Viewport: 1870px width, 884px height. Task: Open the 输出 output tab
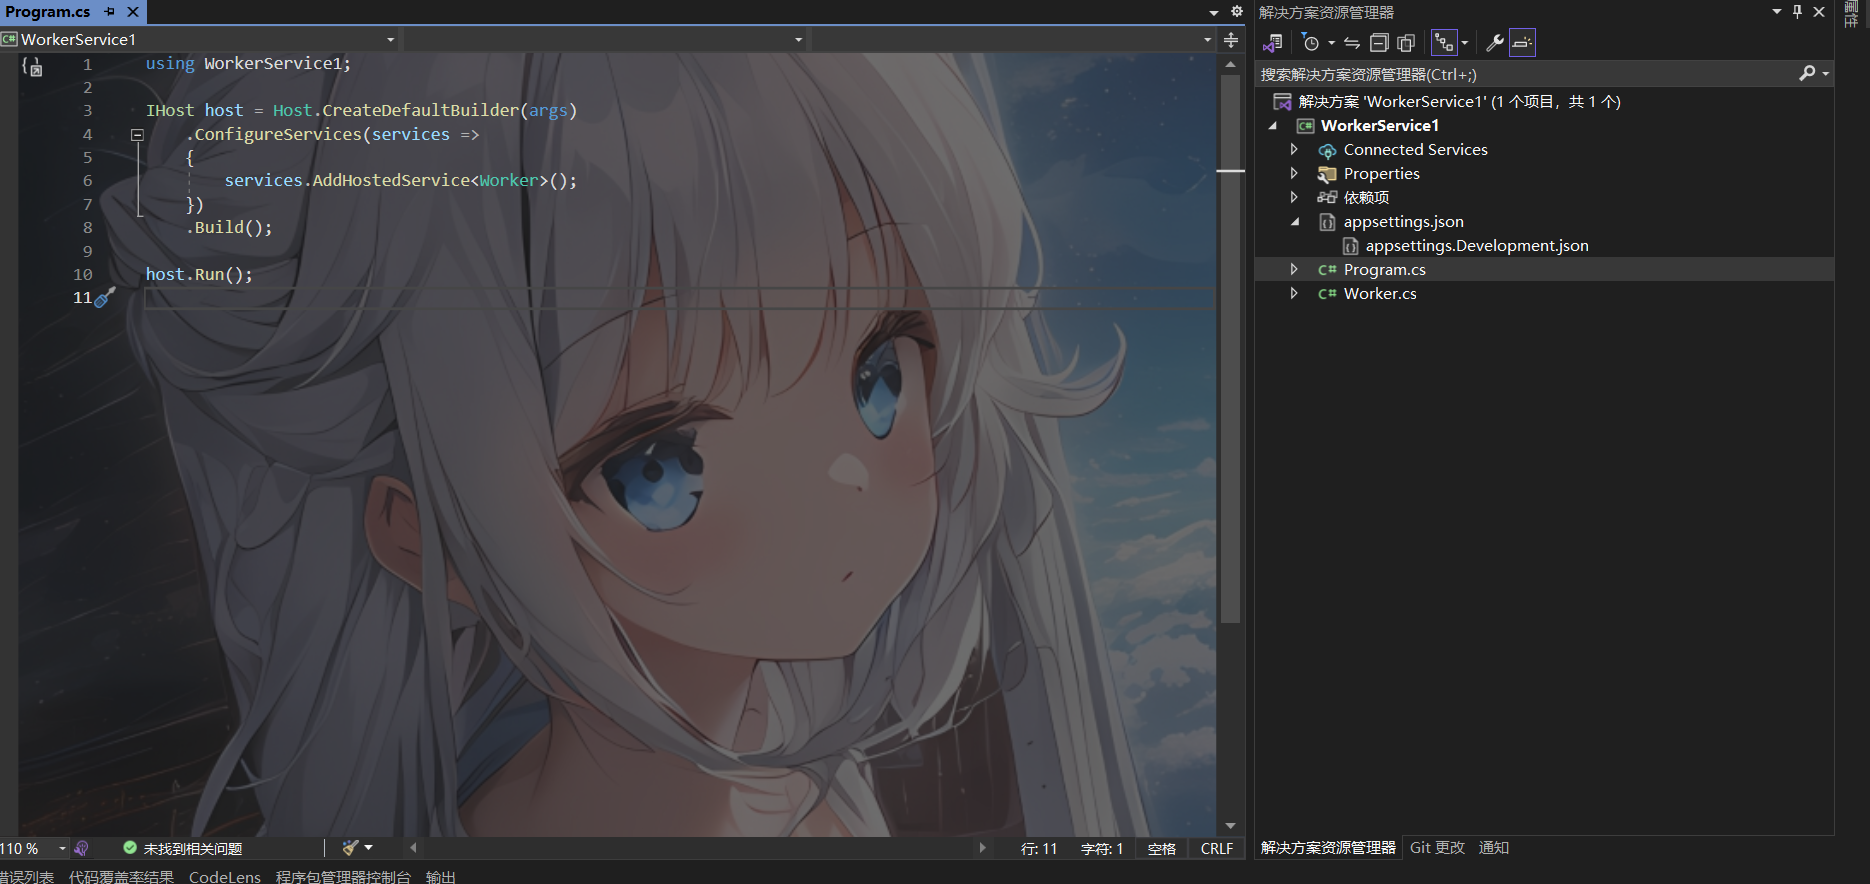click(x=441, y=876)
